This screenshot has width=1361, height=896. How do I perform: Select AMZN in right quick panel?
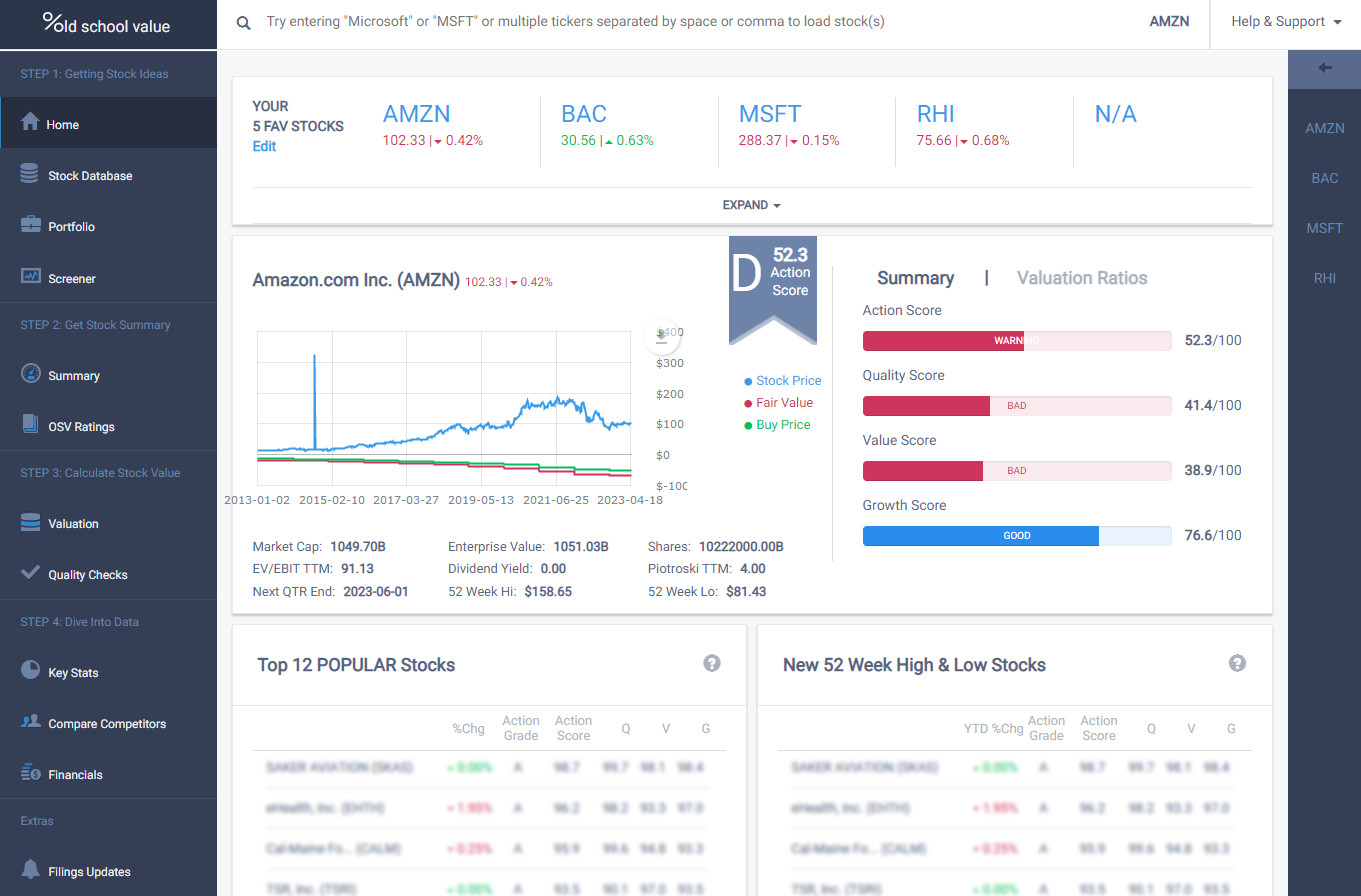point(1325,129)
